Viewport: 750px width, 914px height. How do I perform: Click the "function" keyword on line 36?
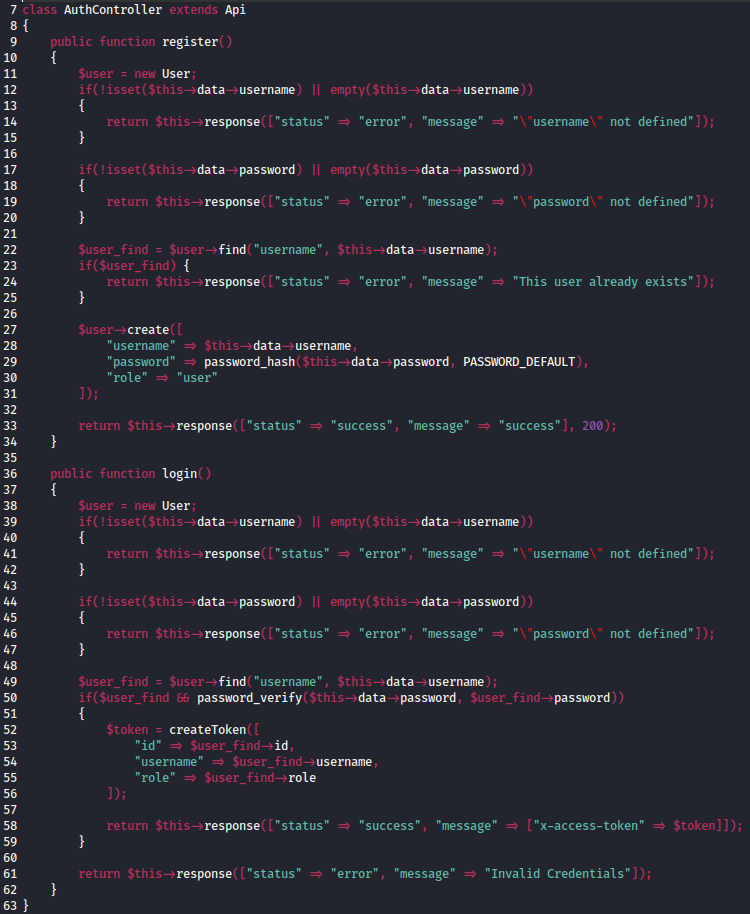(x=127, y=473)
